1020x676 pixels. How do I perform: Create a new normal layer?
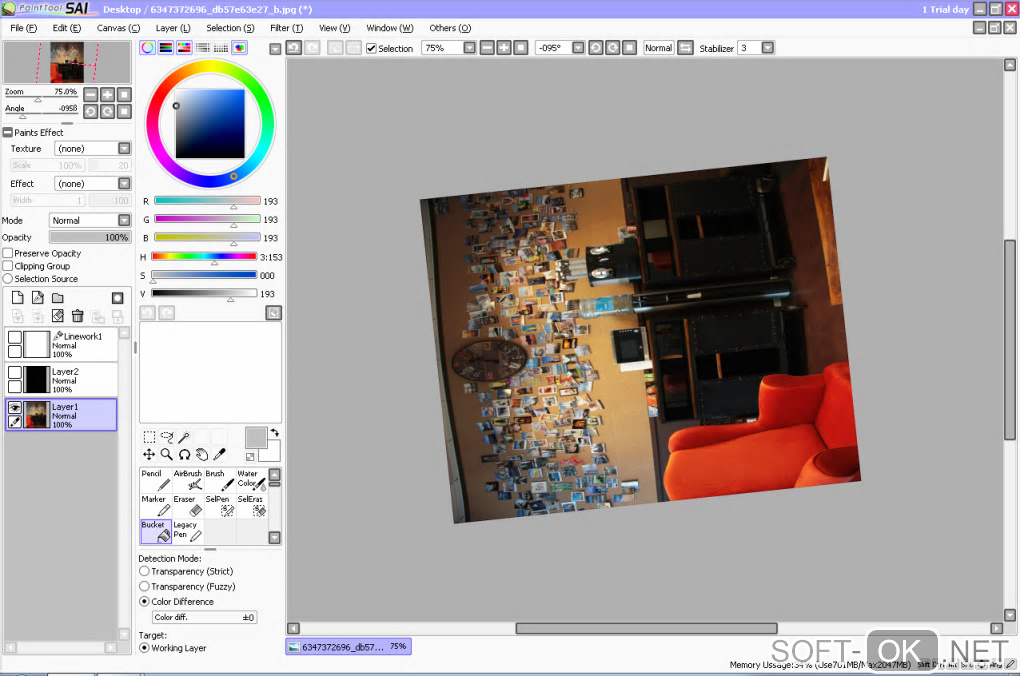tap(18, 298)
